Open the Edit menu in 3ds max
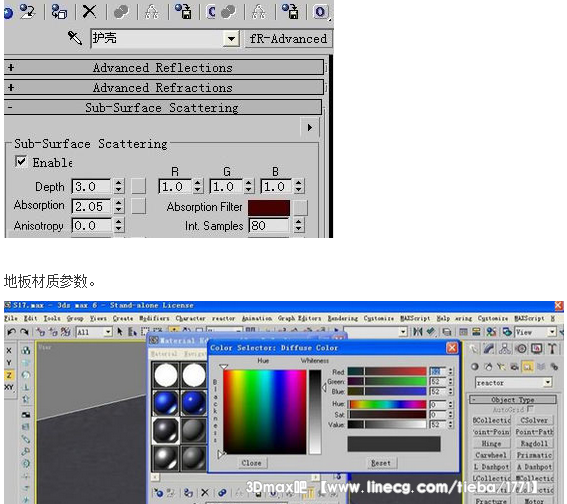 coord(30,319)
